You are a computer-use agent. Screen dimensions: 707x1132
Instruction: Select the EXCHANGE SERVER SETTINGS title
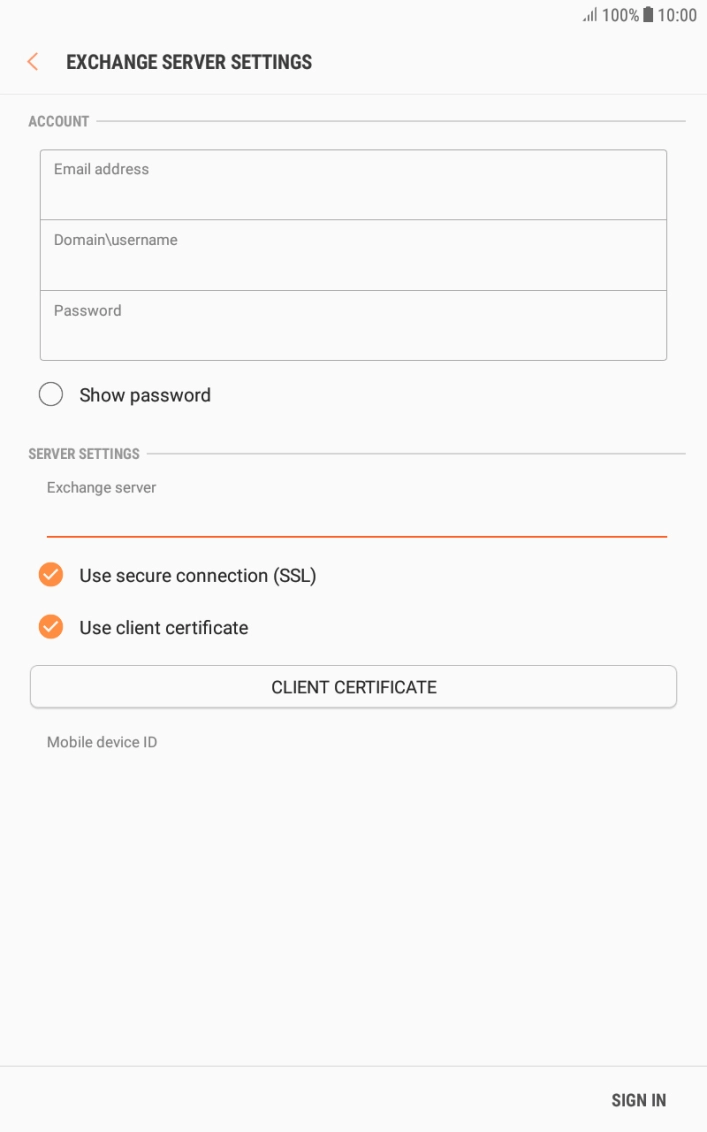(x=188, y=61)
